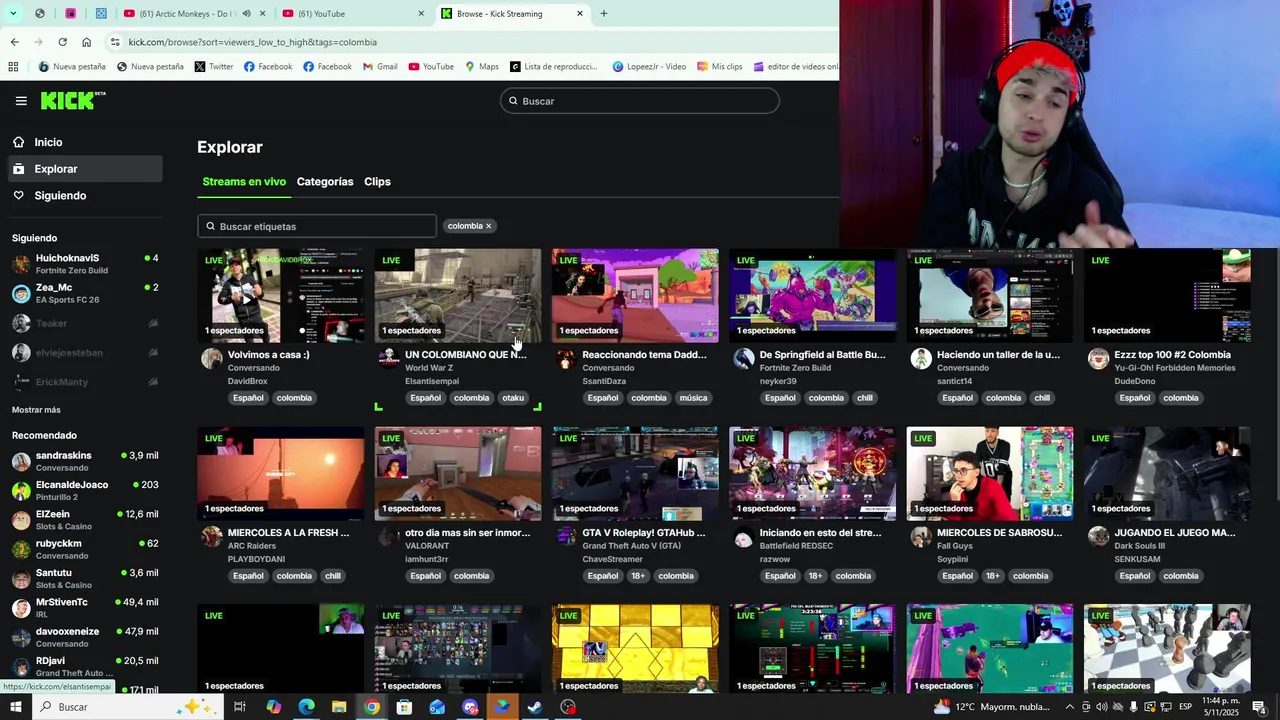Screen dimensions: 1280x720
Task: Click Fortnite Zero Build category under neyker39
Action: (x=795, y=368)
